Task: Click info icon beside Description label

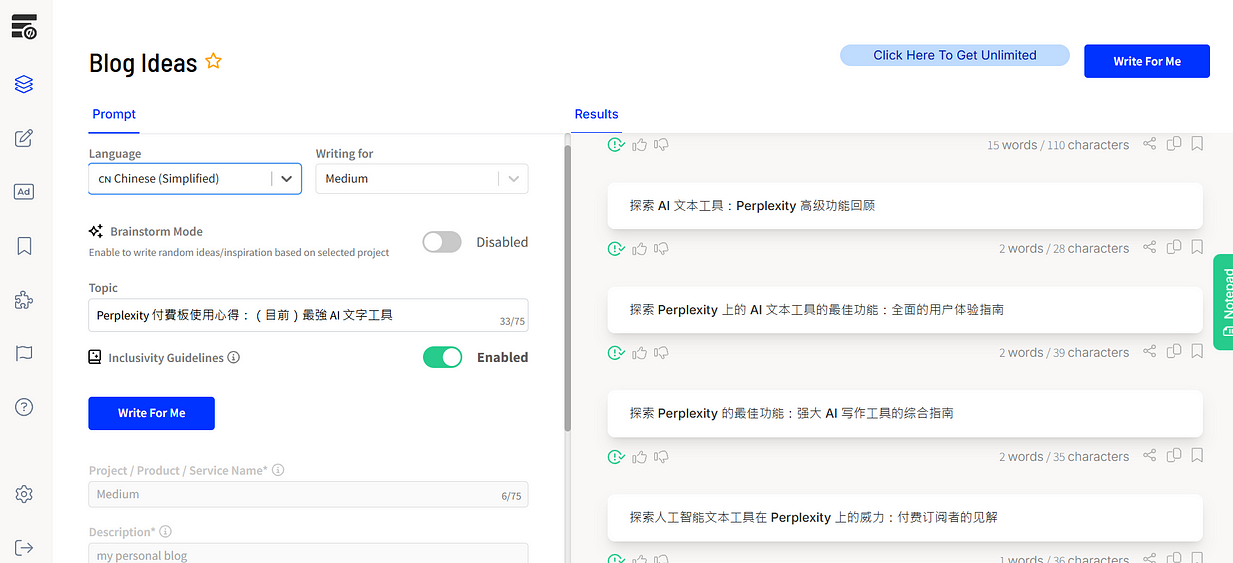Action: point(165,532)
